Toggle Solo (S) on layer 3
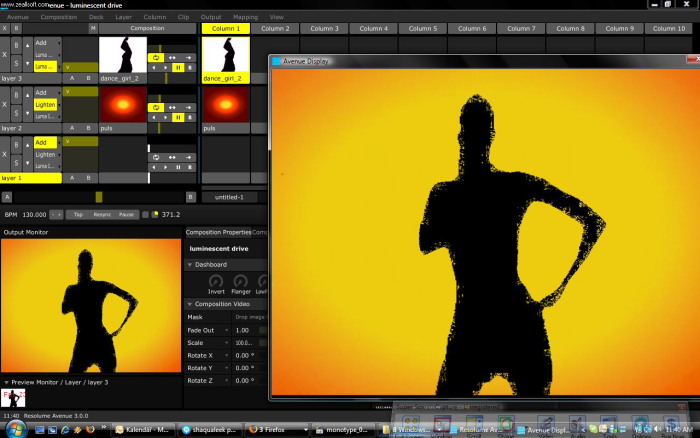 [16, 63]
